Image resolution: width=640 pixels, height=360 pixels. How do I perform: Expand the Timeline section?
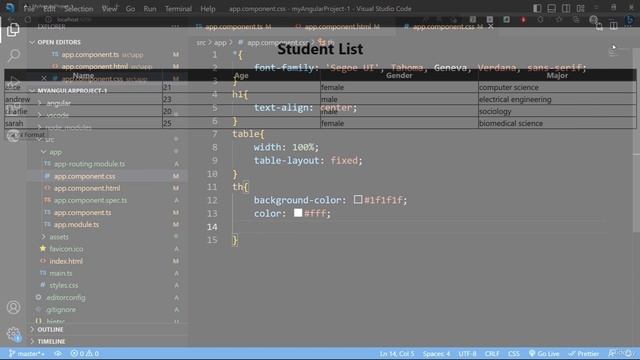51,341
